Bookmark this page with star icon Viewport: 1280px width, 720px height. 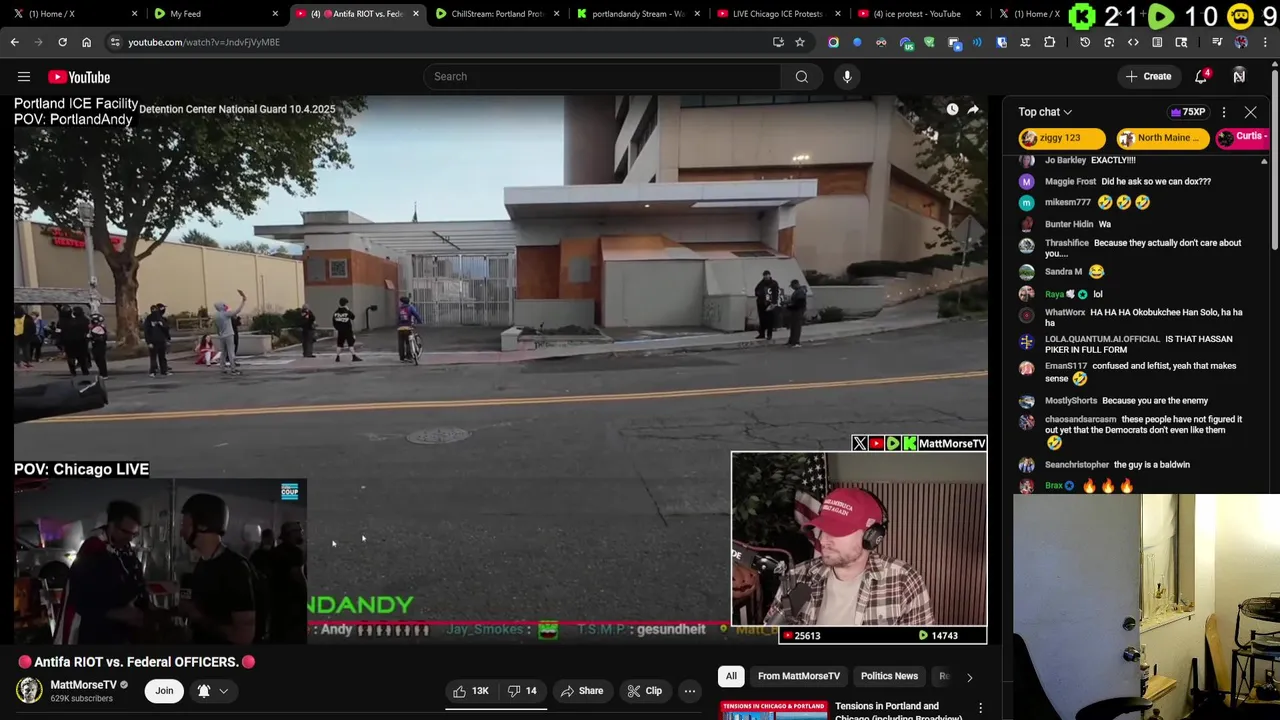point(800,42)
